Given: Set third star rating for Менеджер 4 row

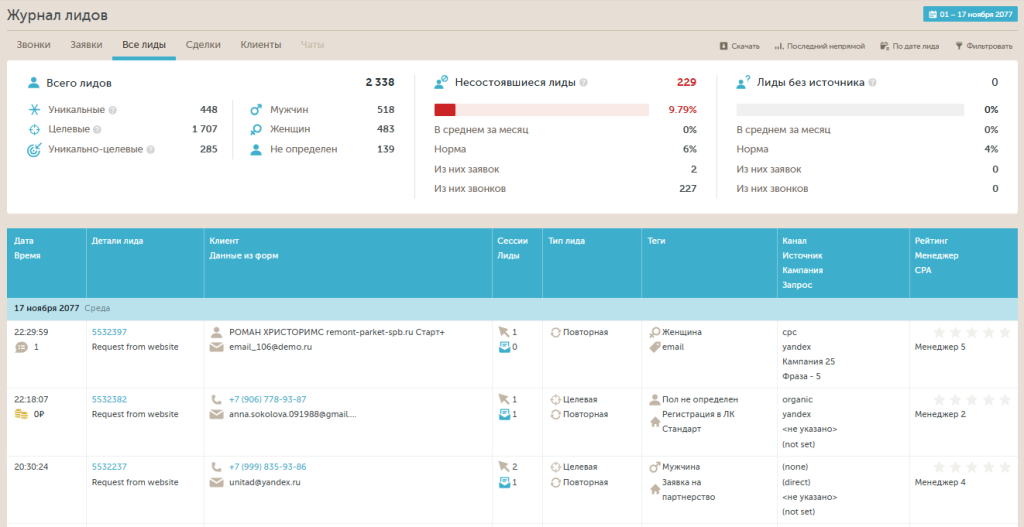Looking at the screenshot, I should 973,467.
